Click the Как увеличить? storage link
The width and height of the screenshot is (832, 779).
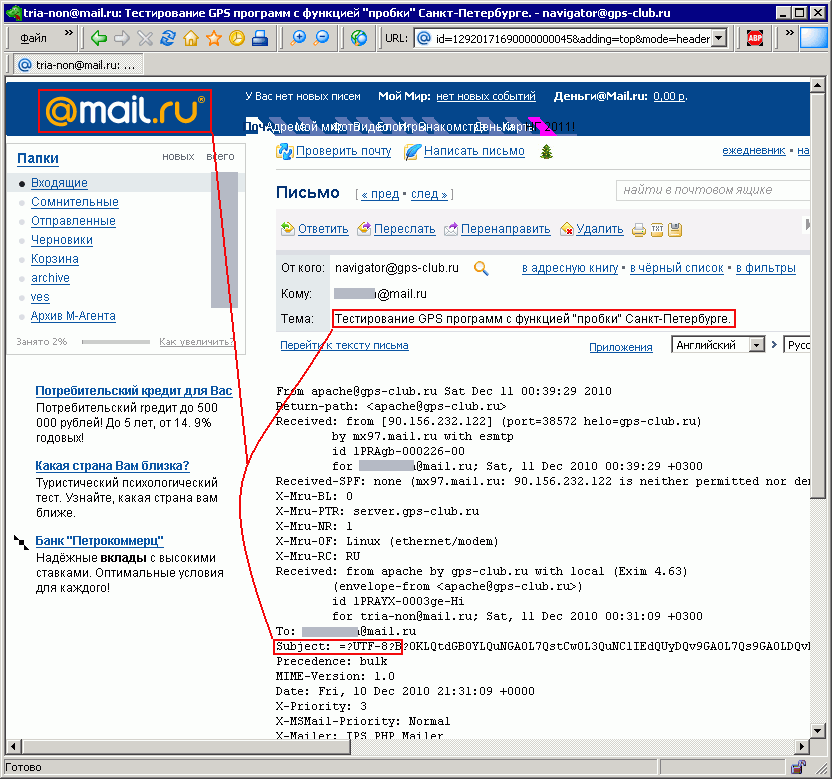[197, 342]
